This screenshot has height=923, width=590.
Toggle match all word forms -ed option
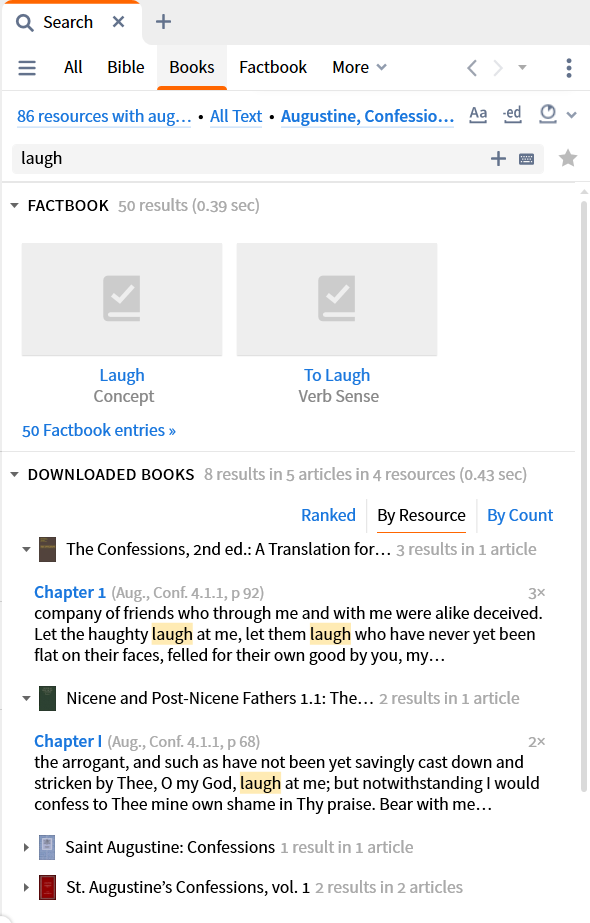[512, 114]
